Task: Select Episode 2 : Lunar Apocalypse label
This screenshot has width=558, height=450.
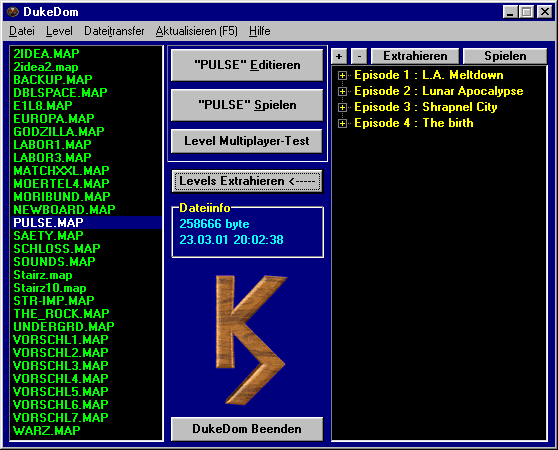Action: coord(438,91)
